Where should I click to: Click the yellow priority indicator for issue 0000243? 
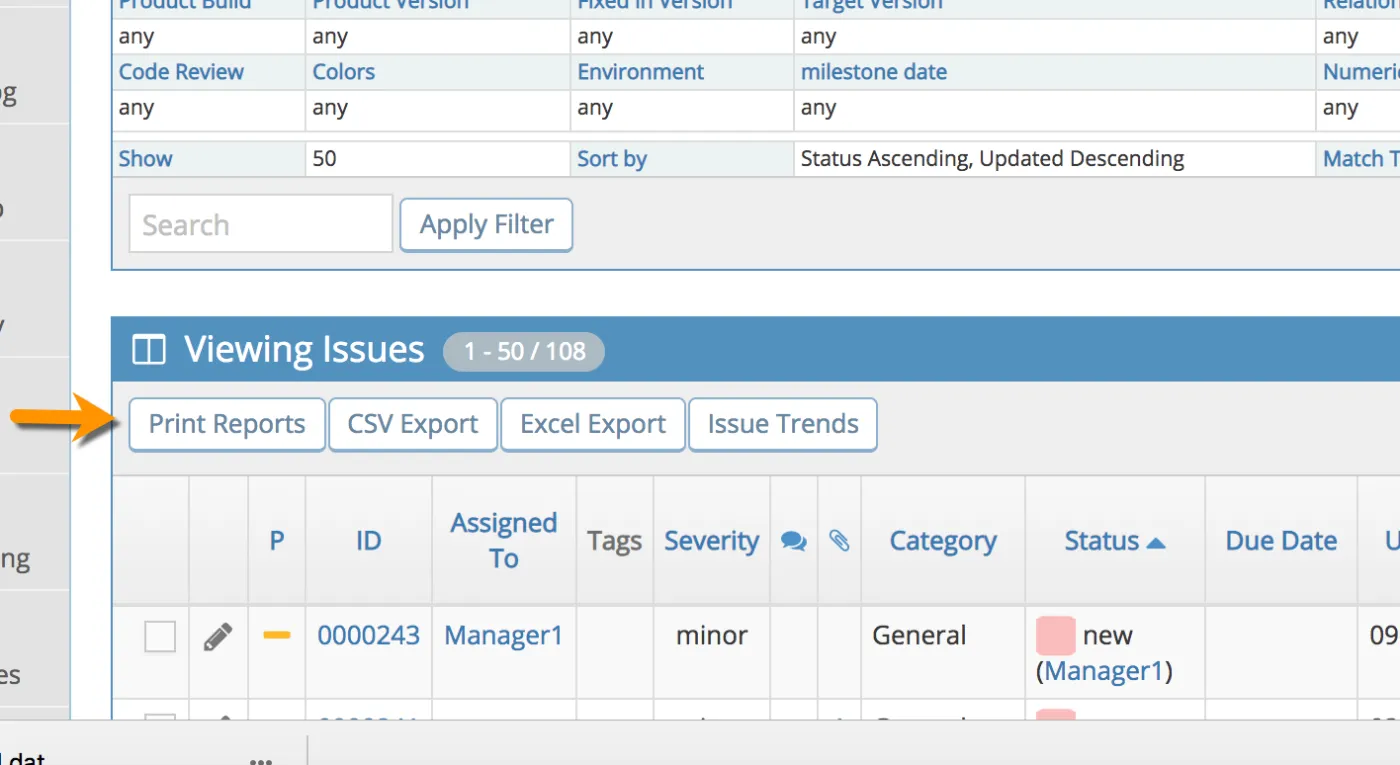(x=277, y=635)
